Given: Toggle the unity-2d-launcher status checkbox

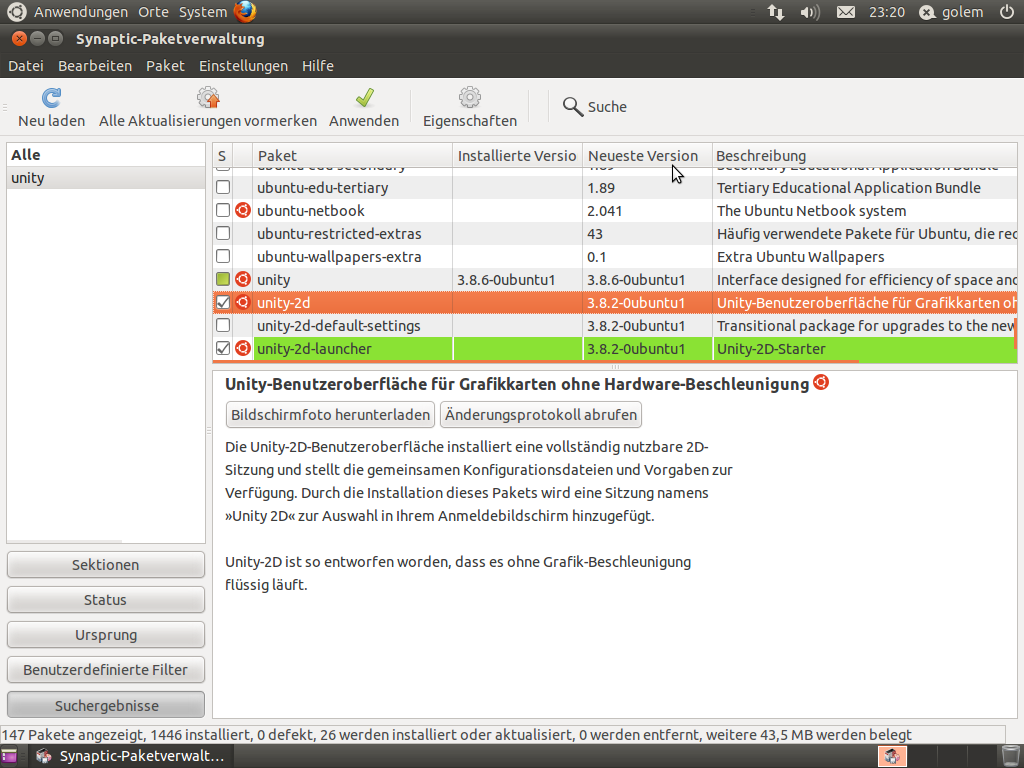Looking at the screenshot, I should point(223,349).
